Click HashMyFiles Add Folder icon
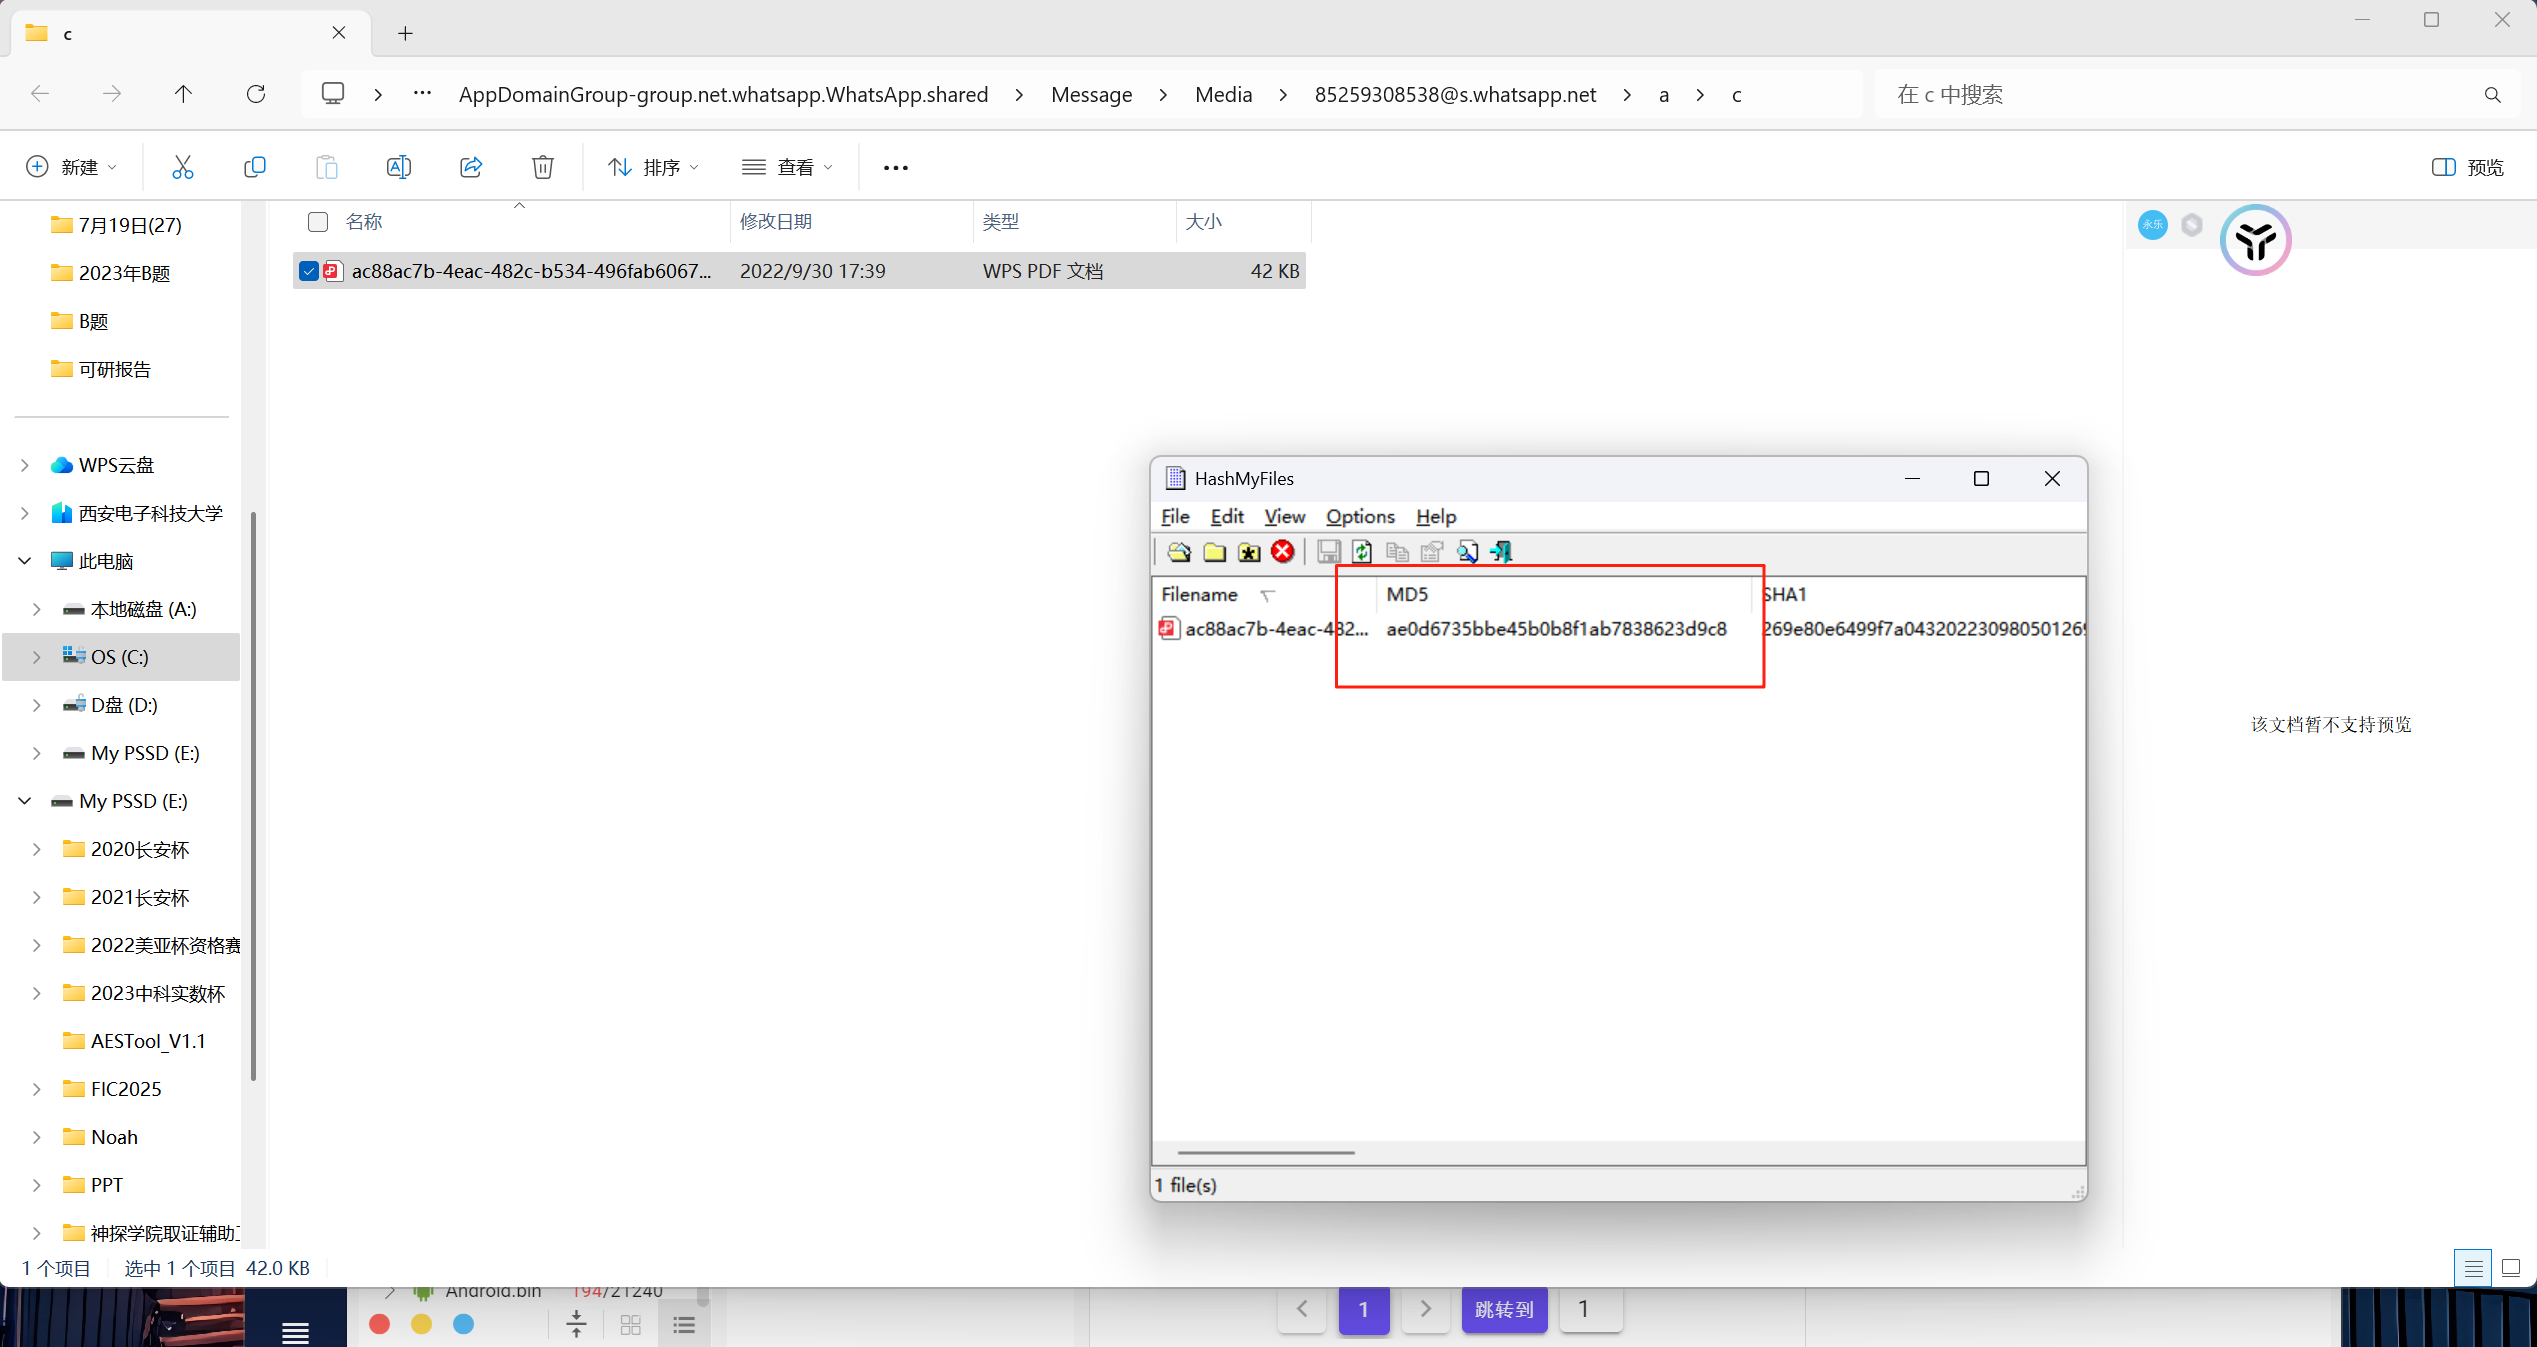Viewport: 2537px width, 1347px height. click(1214, 552)
